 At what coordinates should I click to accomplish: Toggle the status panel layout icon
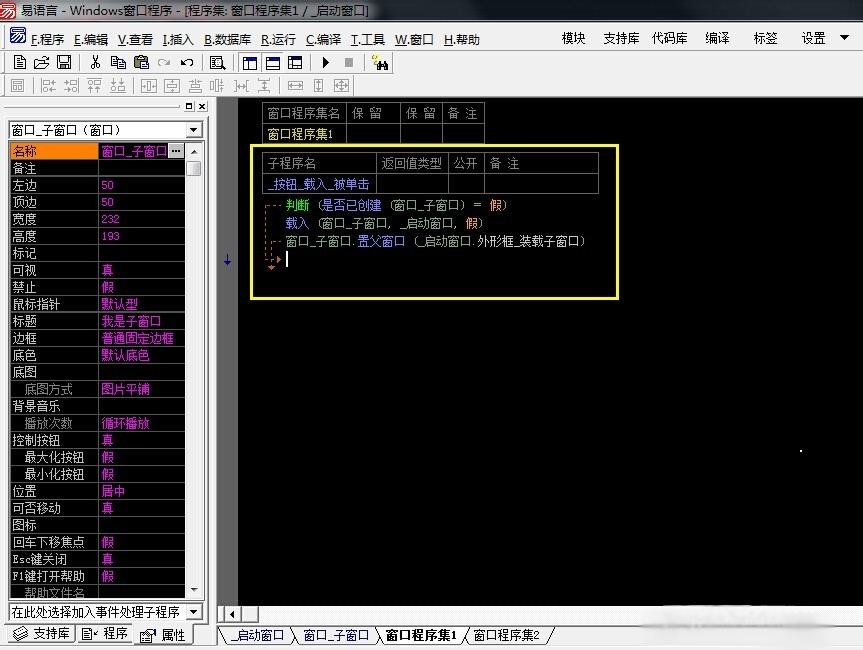point(272,63)
